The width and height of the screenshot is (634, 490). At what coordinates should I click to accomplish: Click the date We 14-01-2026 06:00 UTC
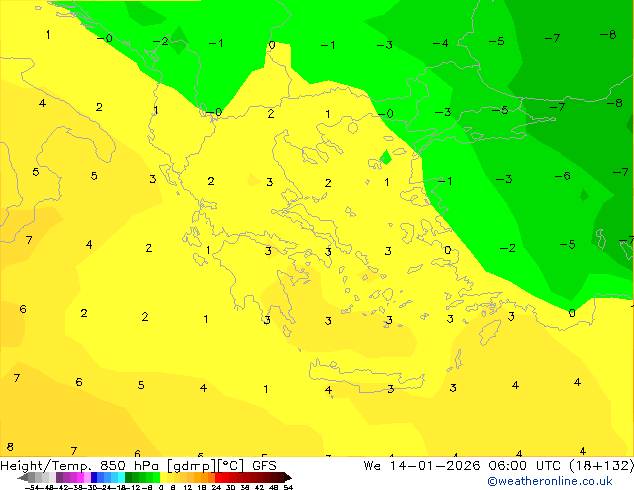pos(462,465)
